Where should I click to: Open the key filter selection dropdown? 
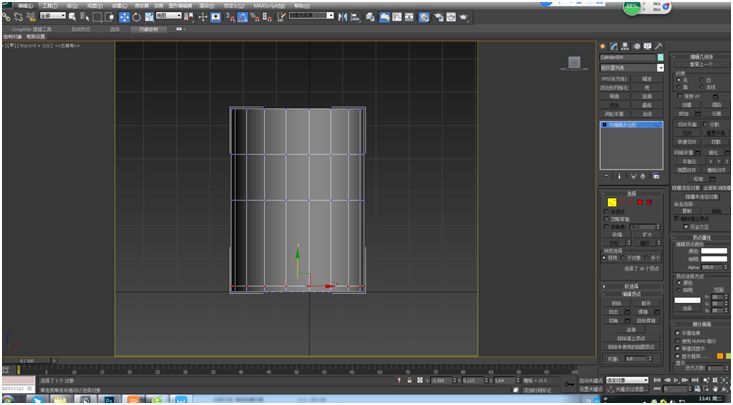click(627, 380)
